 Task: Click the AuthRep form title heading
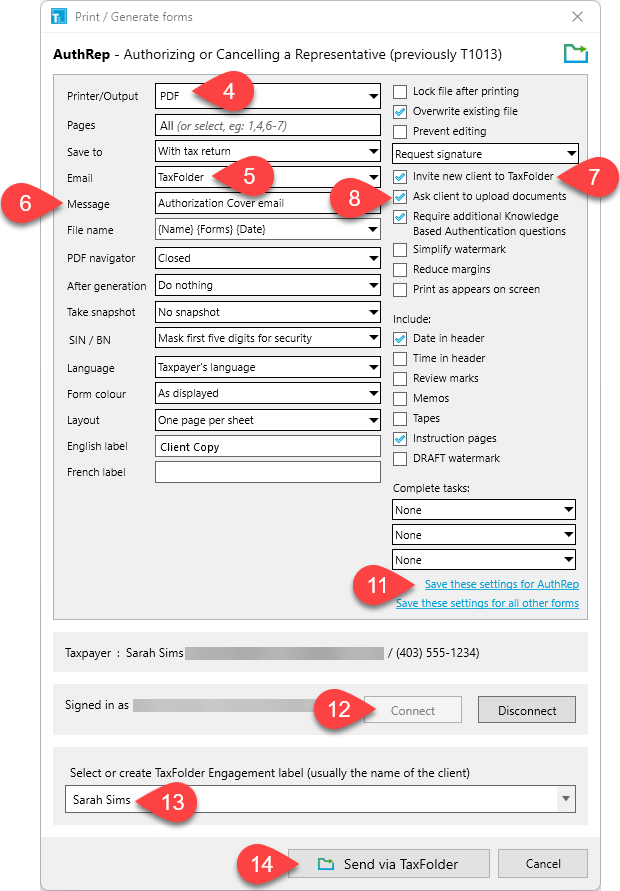click(277, 55)
